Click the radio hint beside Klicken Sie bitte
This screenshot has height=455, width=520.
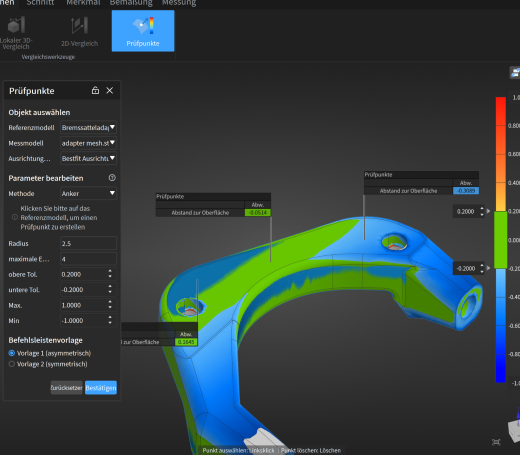coord(15,217)
